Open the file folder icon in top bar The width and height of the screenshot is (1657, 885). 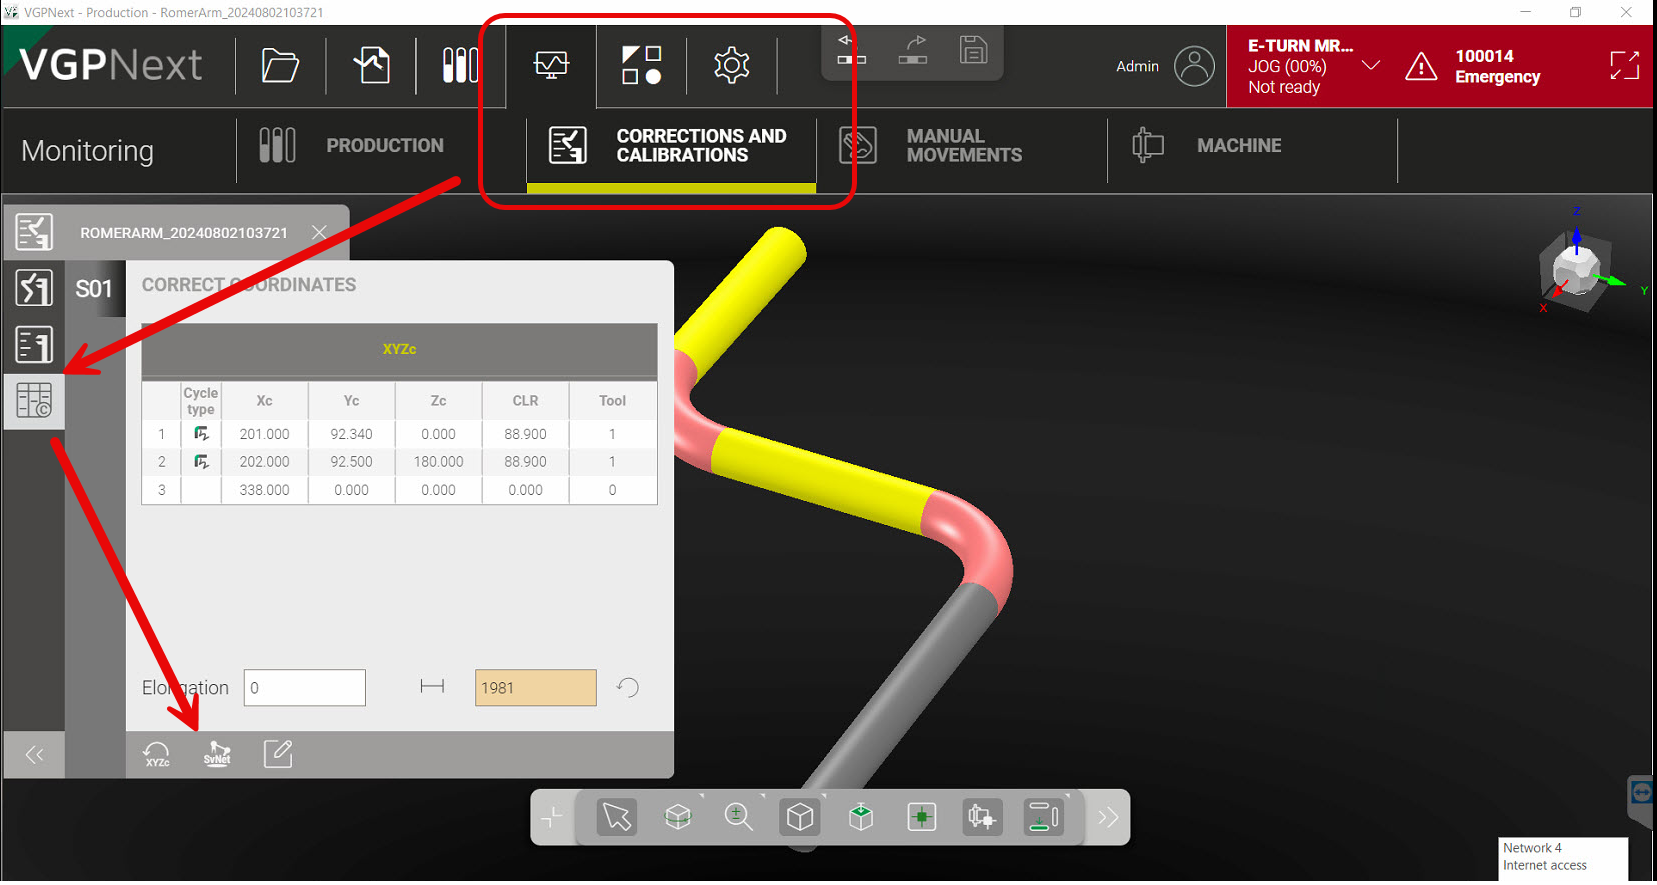[x=280, y=66]
